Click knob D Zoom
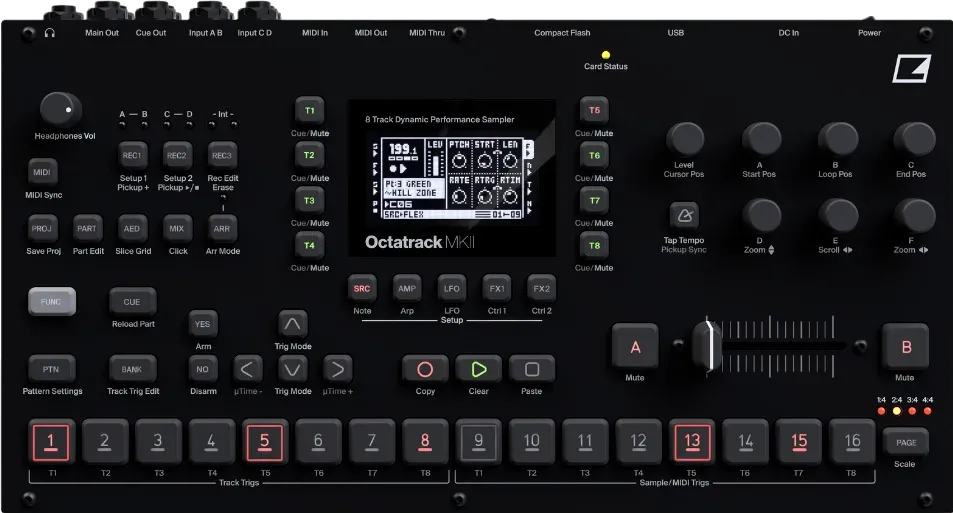Screen dimensions: 953x513 click(x=761, y=216)
